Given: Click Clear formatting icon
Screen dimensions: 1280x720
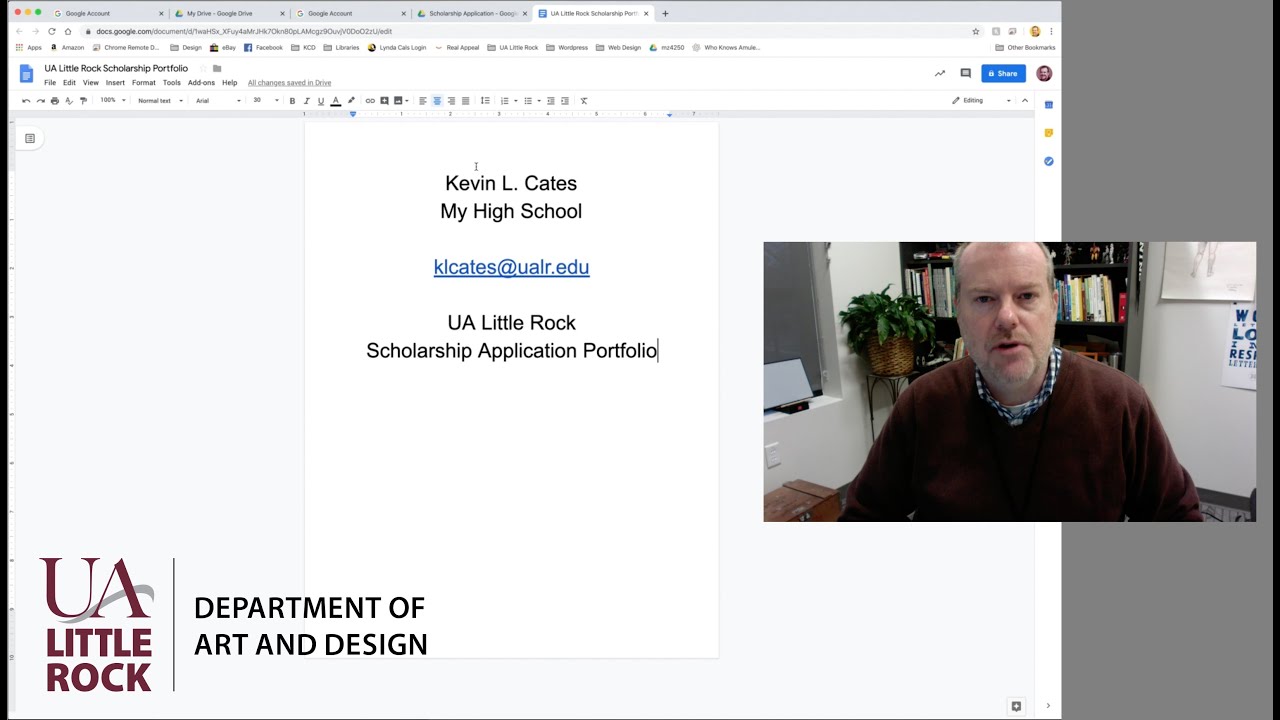Looking at the screenshot, I should coord(584,101).
